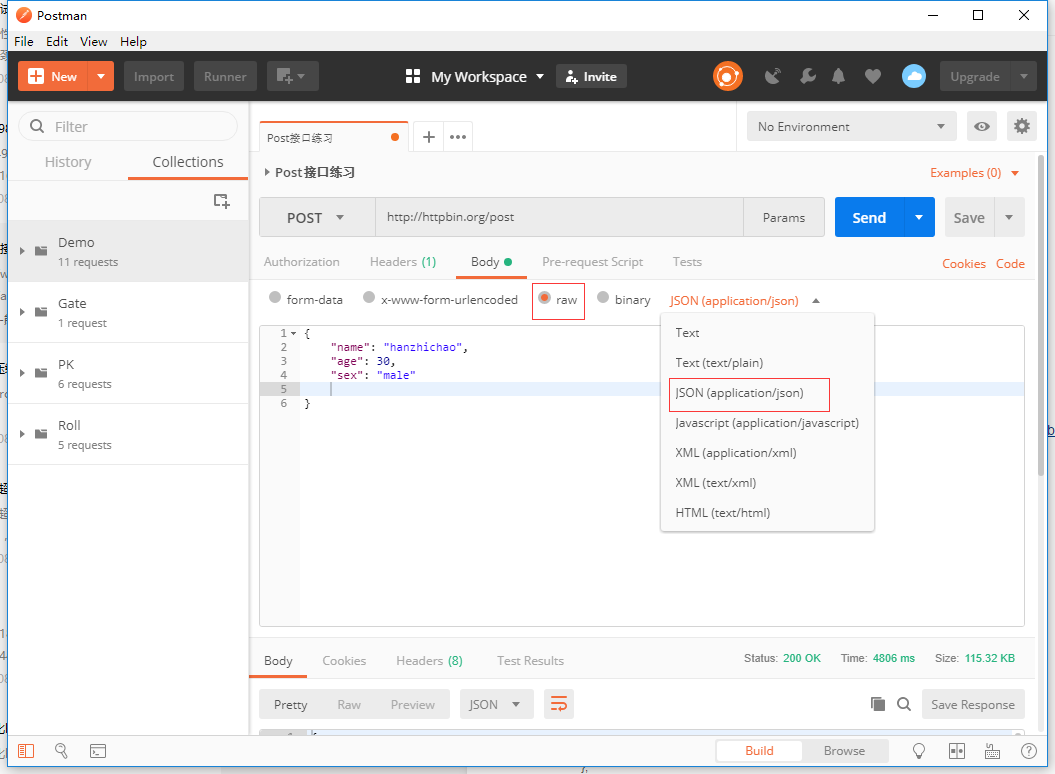This screenshot has width=1055, height=774.
Task: Switch to Build mode
Action: 759,750
